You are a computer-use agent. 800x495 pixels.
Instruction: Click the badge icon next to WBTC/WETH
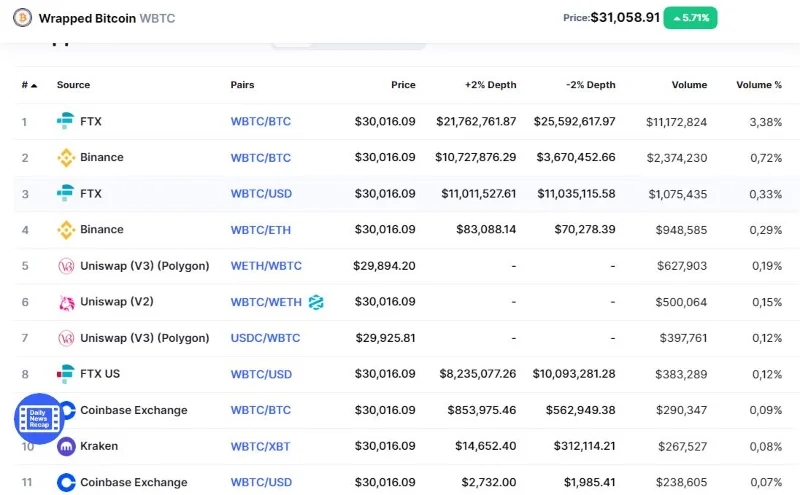click(316, 302)
